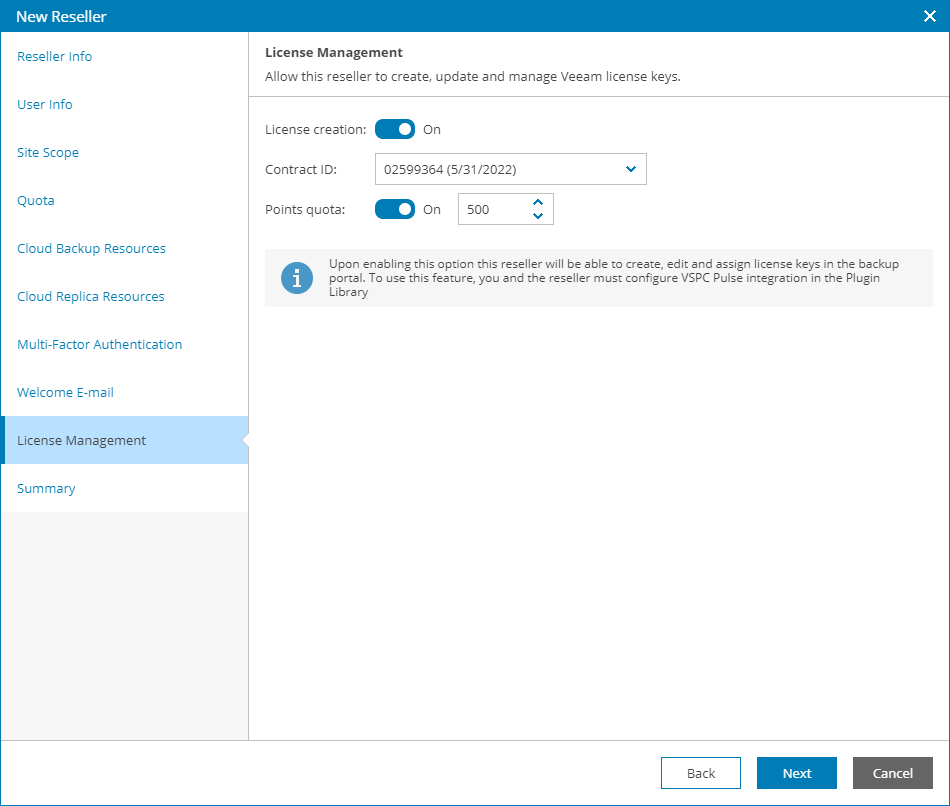Viewport: 950px width, 806px height.
Task: Disable the Points quota toggle
Action: click(x=395, y=209)
